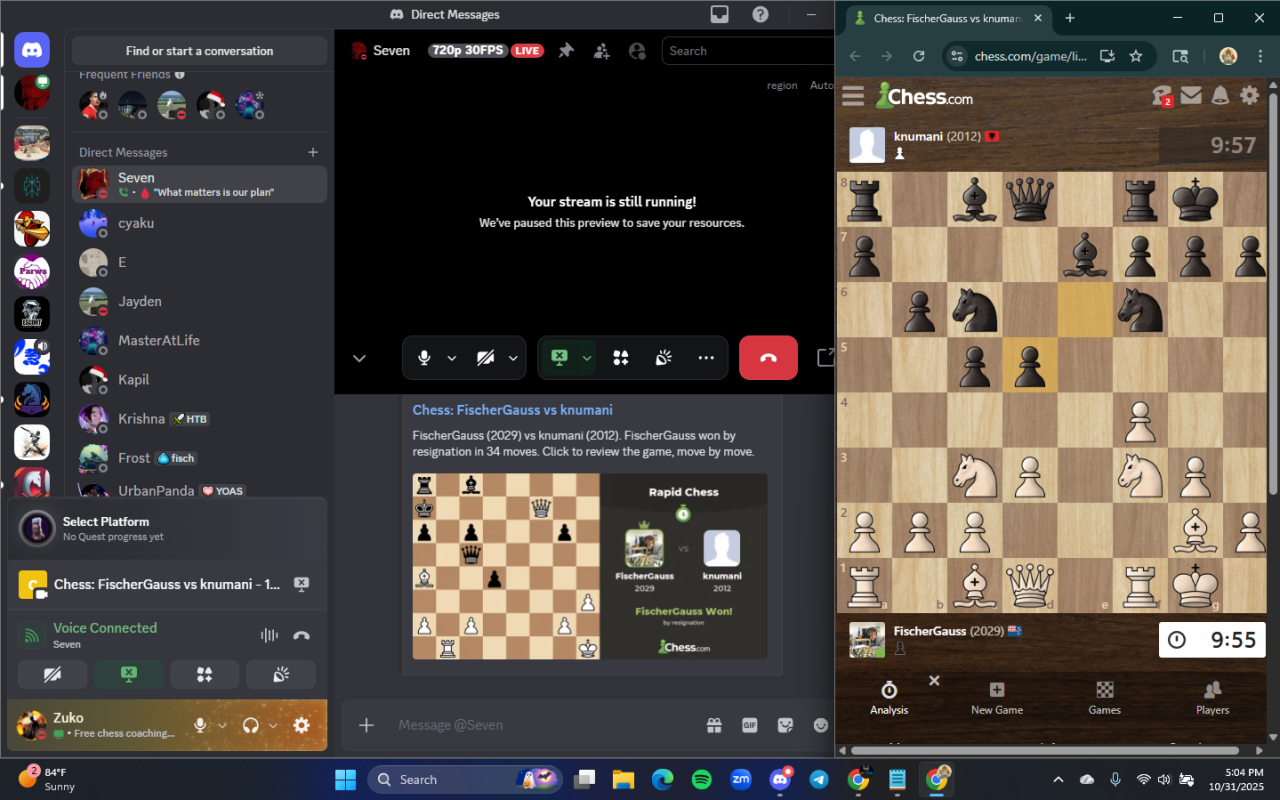
Task: Open screen share options dropdown arrow
Action: tap(587, 358)
